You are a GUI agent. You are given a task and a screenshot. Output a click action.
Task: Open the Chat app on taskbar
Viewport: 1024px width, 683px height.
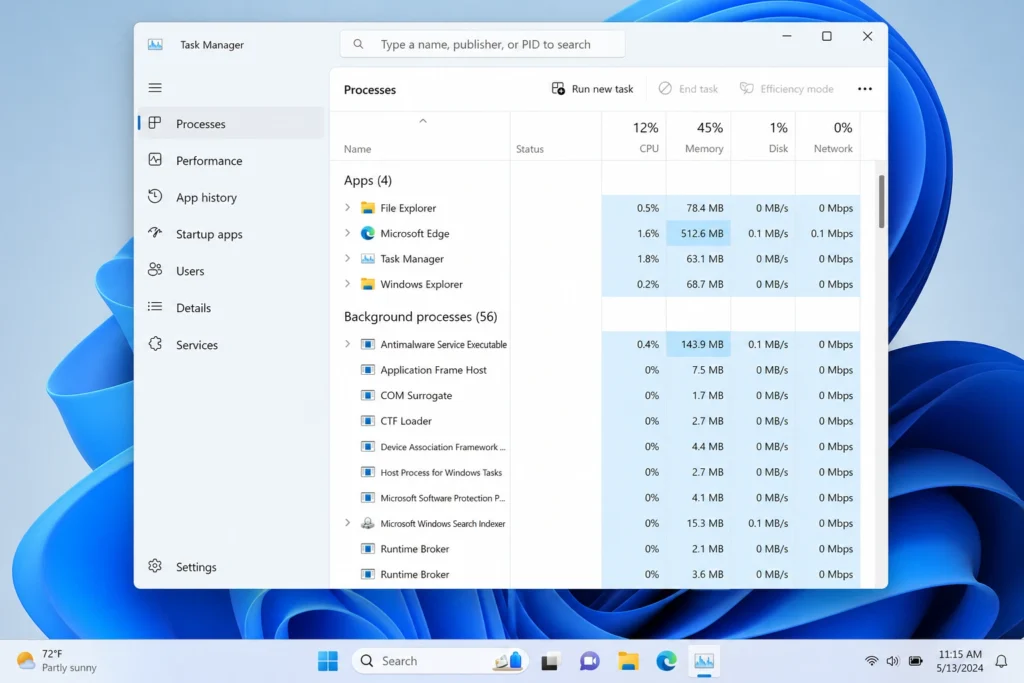589,661
